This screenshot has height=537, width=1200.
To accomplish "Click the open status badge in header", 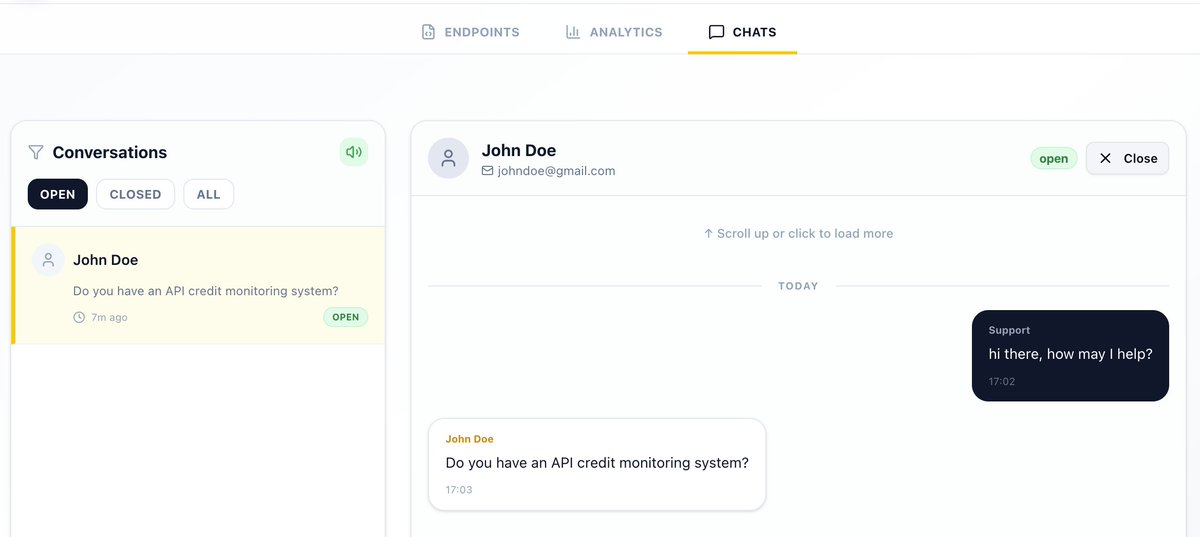I will click(x=1054, y=158).
